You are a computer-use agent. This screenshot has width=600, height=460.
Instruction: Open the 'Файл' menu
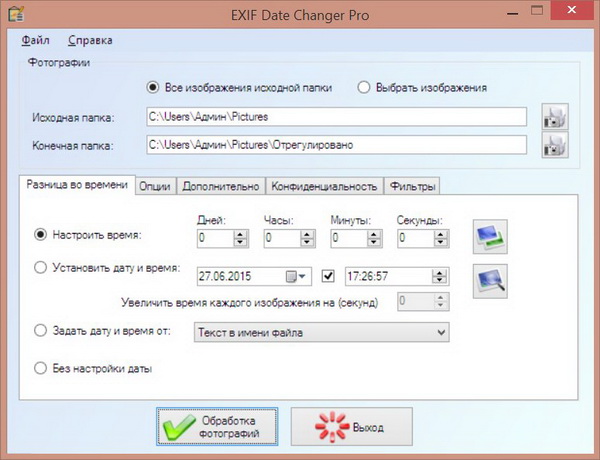pyautogui.click(x=35, y=40)
